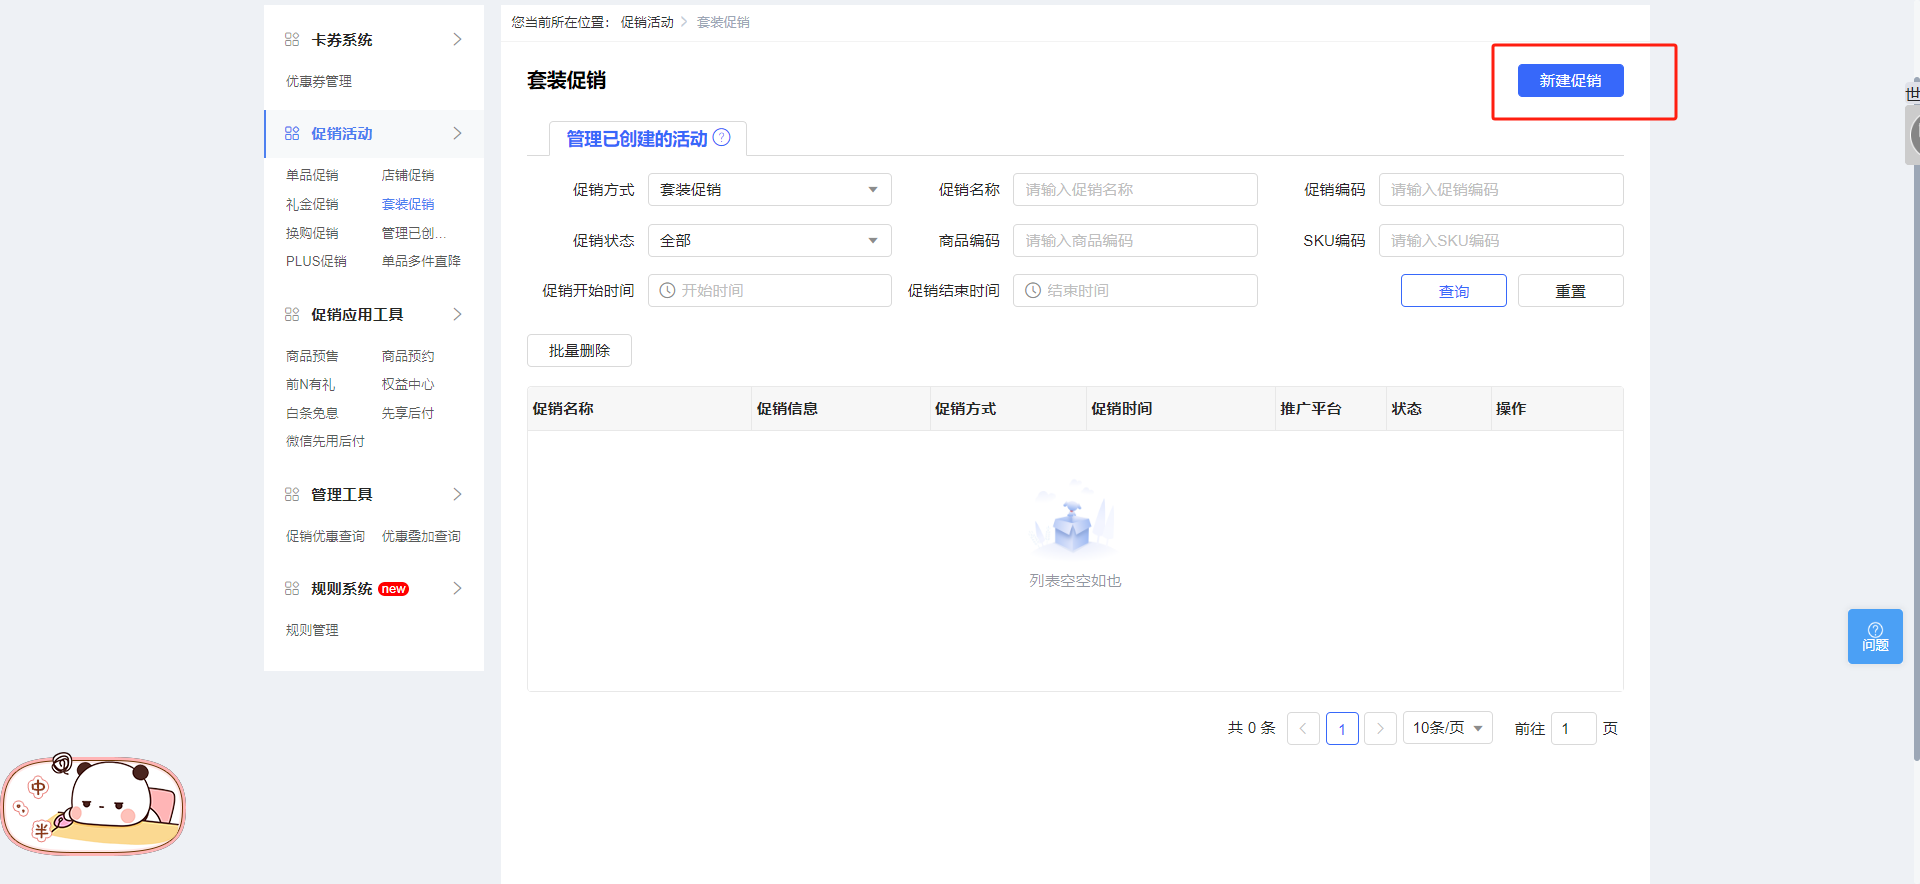Viewport: 1920px width, 884px height.
Task: Click the 促销名称 input field
Action: coord(1135,190)
